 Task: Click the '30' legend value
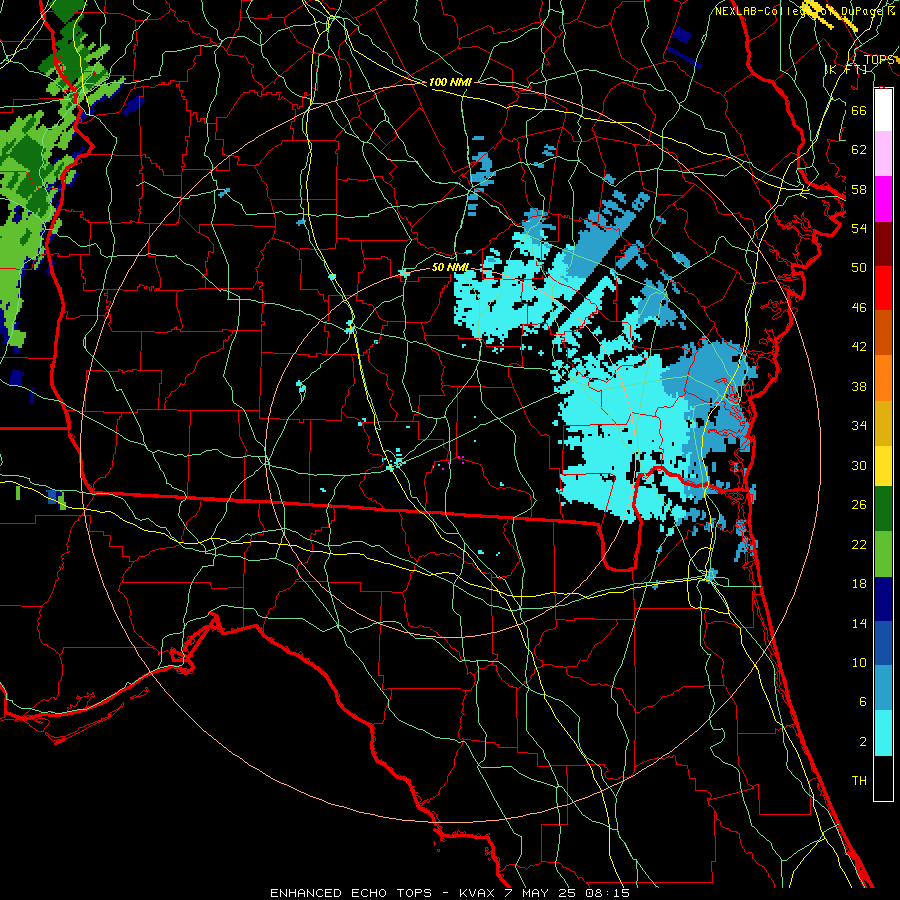click(x=859, y=465)
